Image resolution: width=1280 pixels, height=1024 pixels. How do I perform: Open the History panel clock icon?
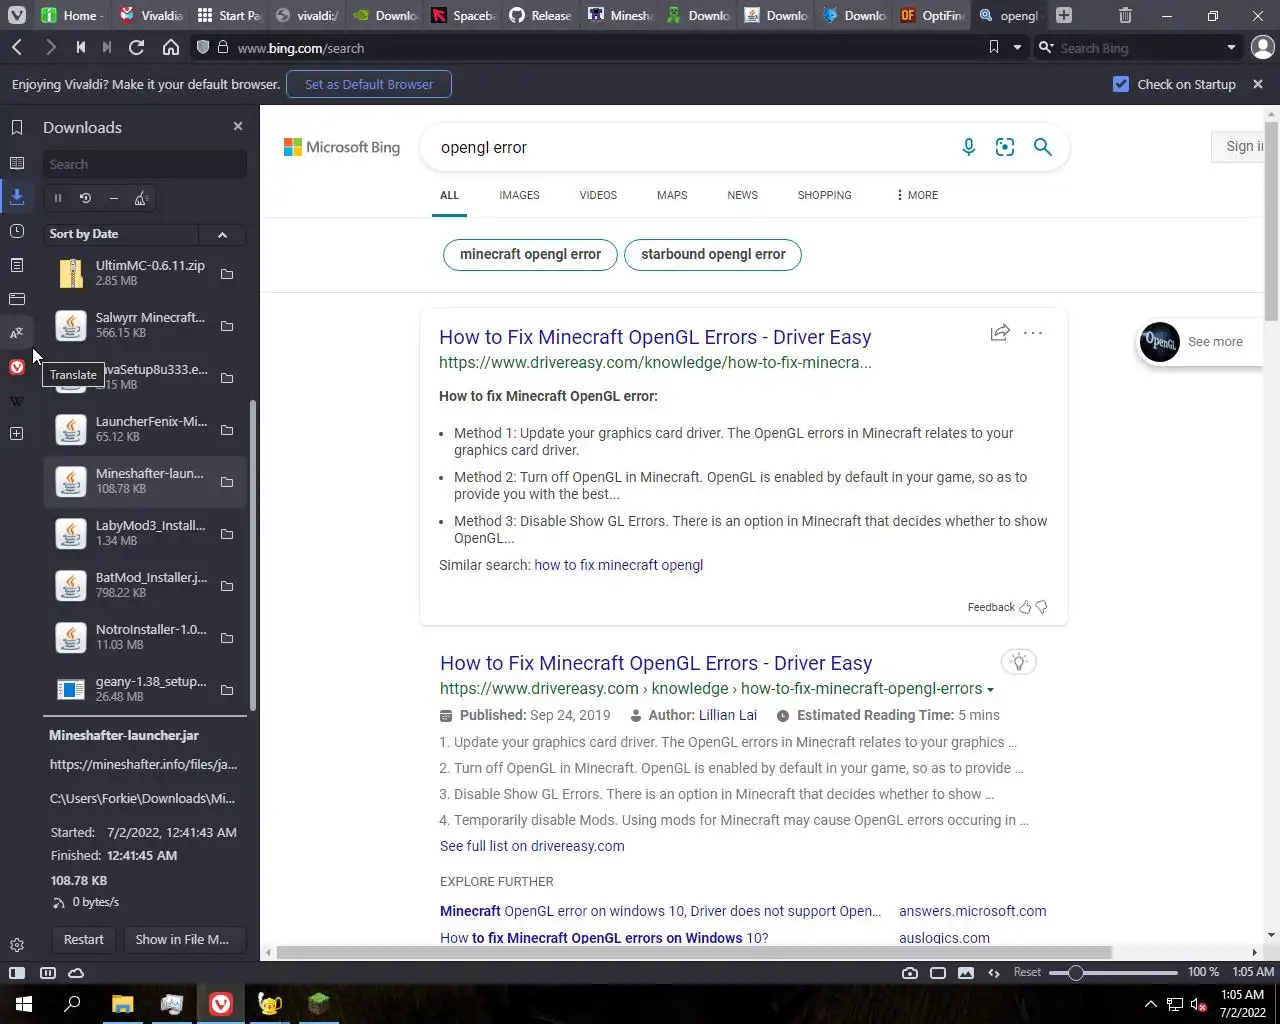click(17, 231)
